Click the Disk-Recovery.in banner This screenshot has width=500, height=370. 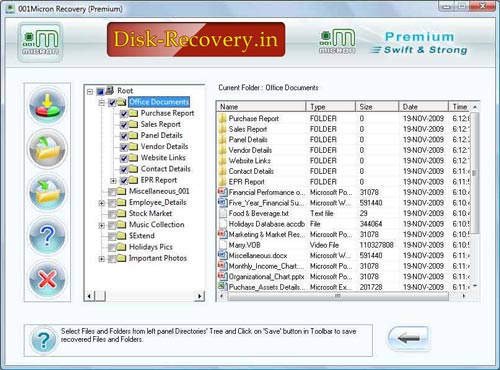point(196,40)
